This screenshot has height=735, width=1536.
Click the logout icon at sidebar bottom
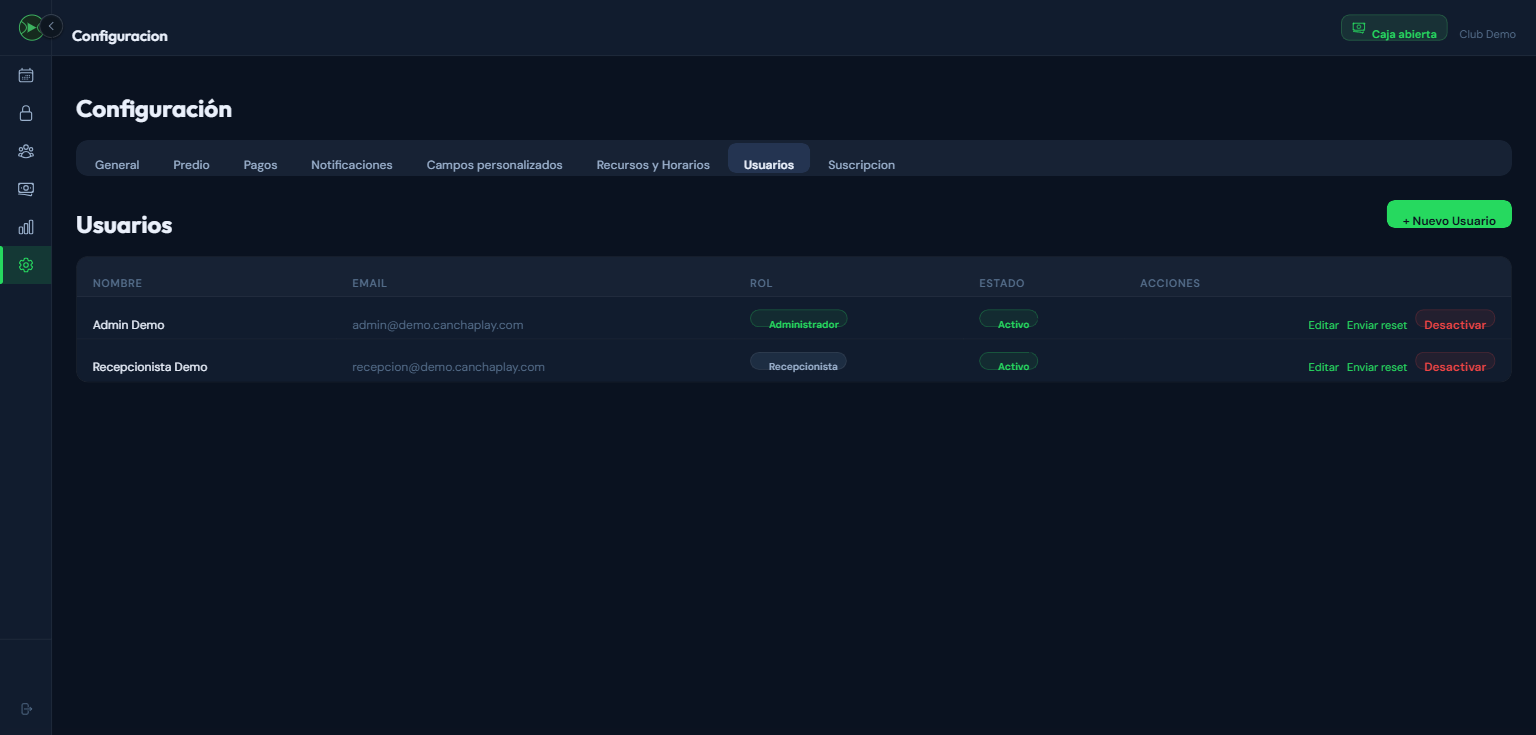pos(26,709)
